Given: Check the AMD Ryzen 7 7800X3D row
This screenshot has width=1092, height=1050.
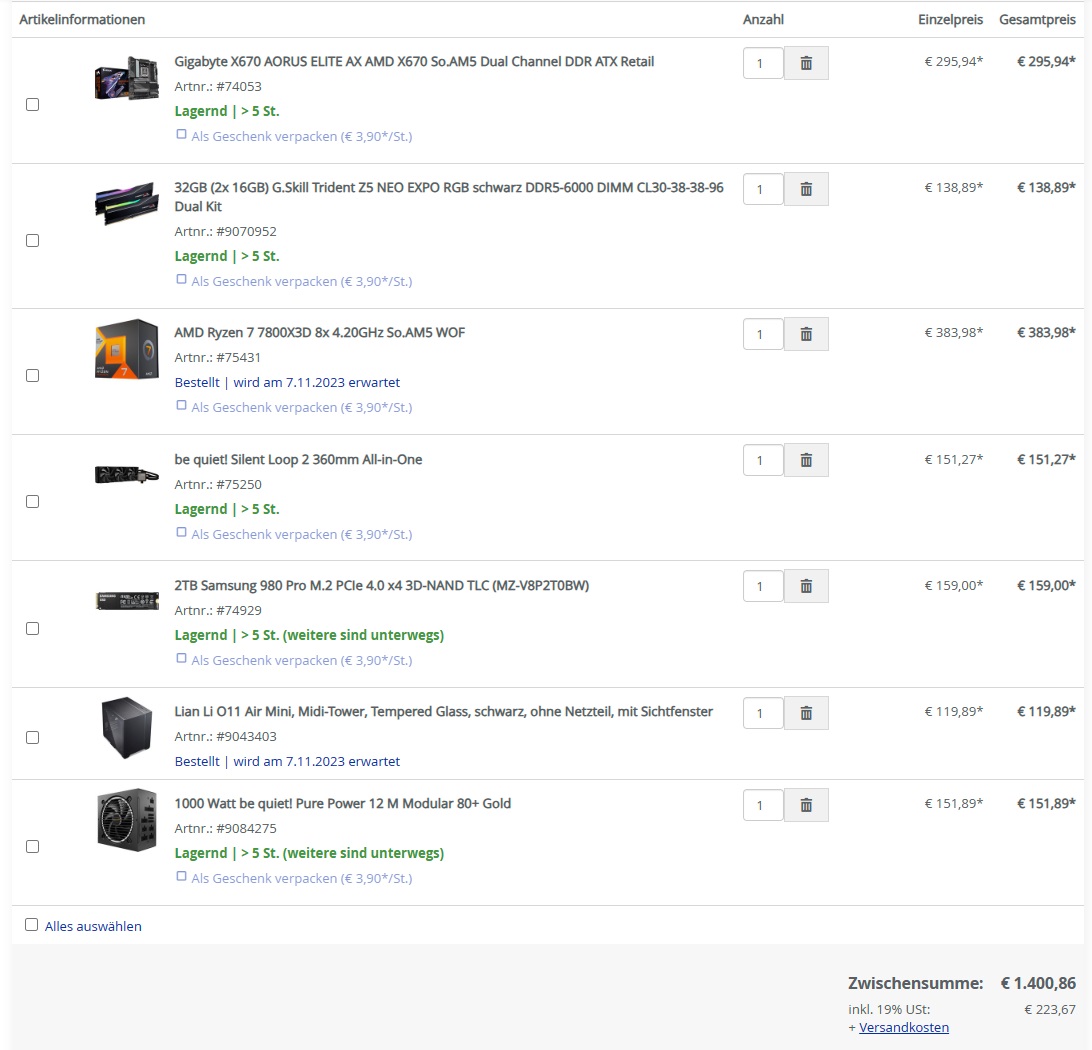Looking at the screenshot, I should [32, 375].
